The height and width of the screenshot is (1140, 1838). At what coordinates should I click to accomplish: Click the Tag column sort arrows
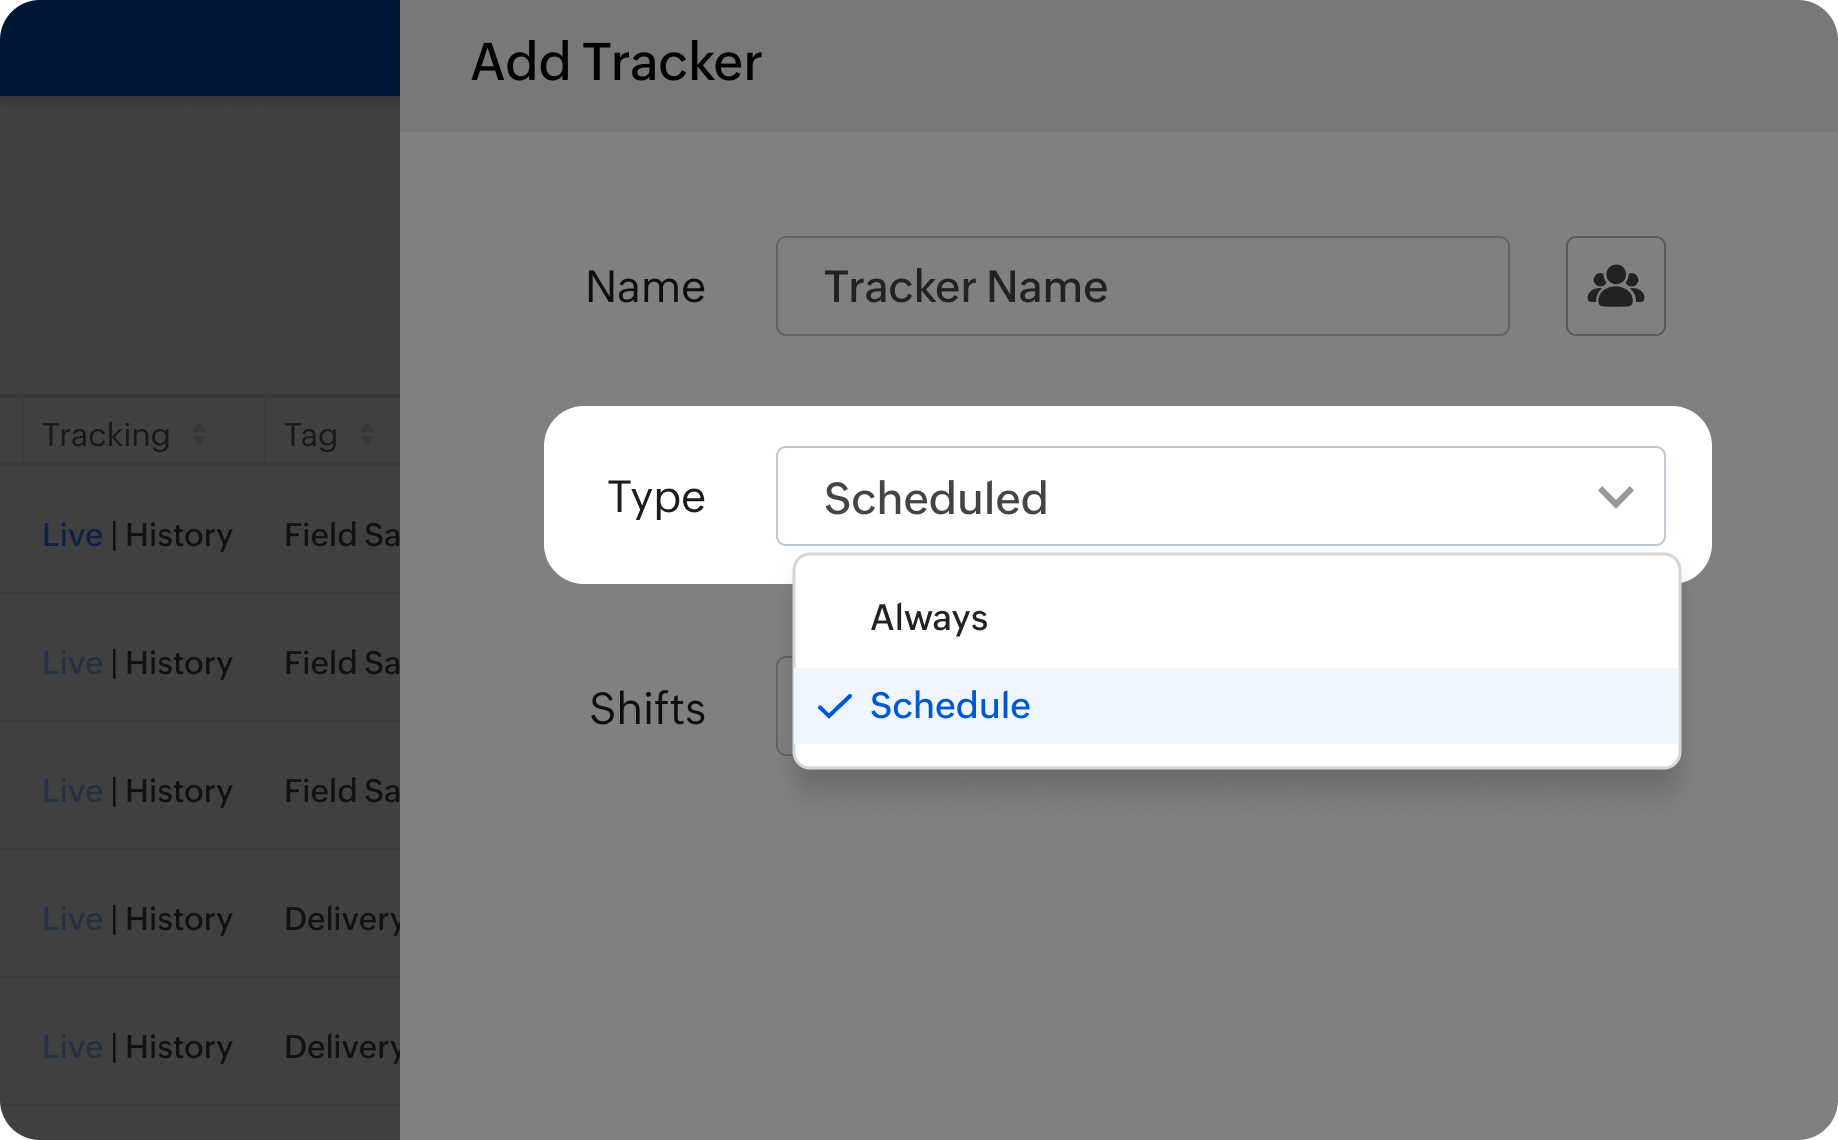pyautogui.click(x=367, y=435)
